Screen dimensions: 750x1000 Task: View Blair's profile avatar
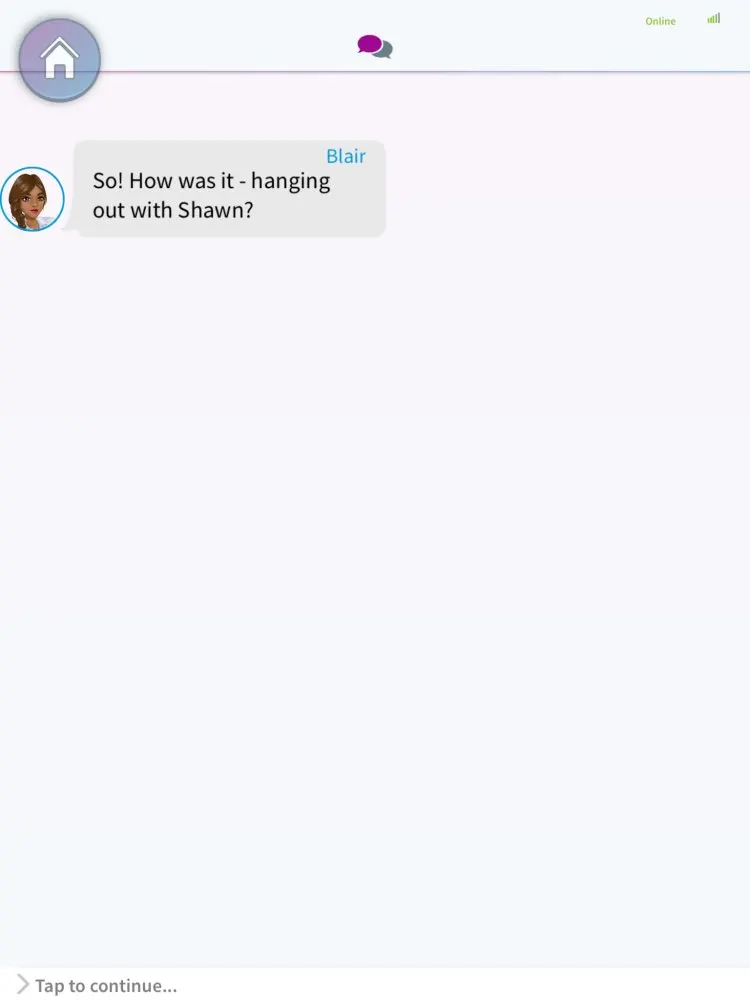click(x=32, y=199)
